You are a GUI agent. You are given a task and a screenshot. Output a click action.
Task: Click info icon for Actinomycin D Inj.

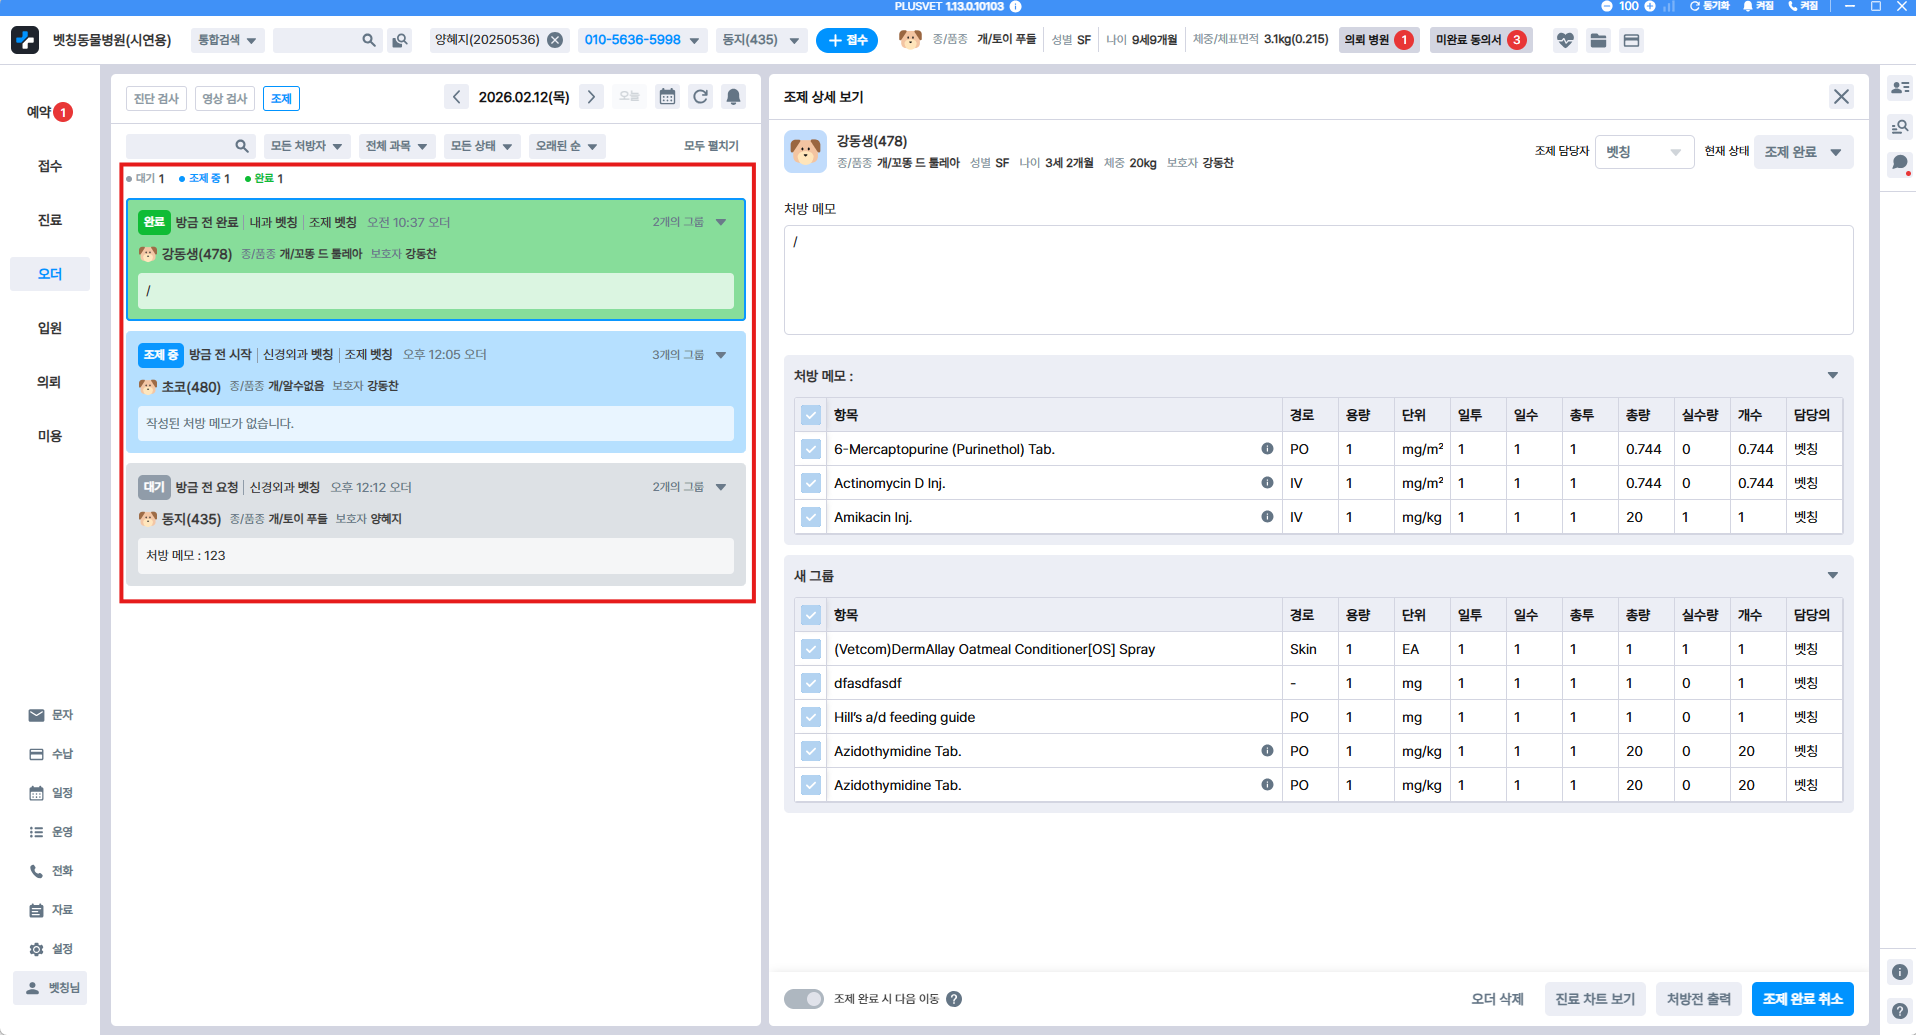(1267, 483)
